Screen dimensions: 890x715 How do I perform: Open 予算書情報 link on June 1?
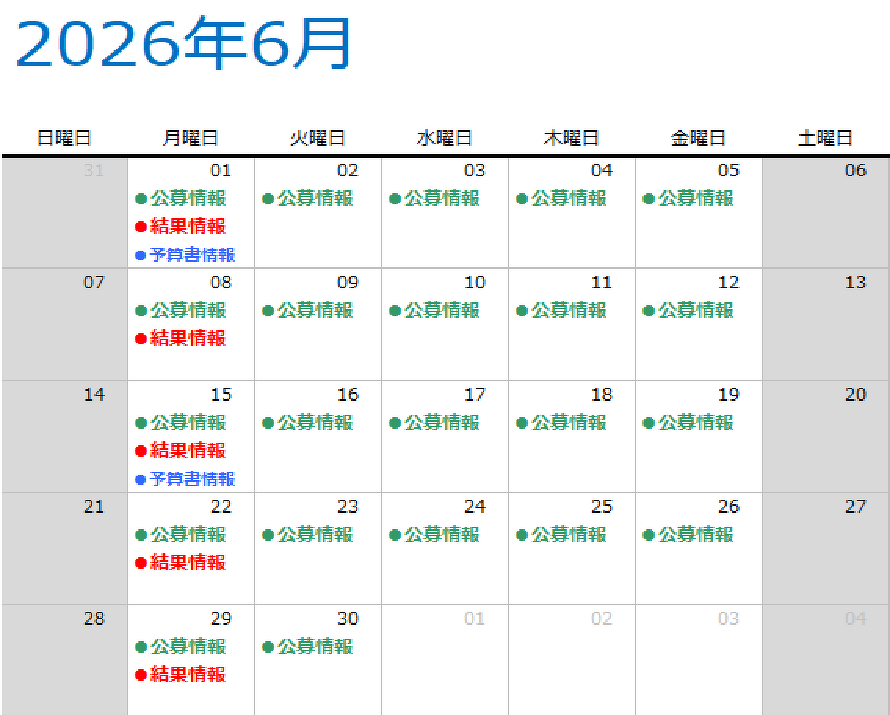tap(191, 255)
